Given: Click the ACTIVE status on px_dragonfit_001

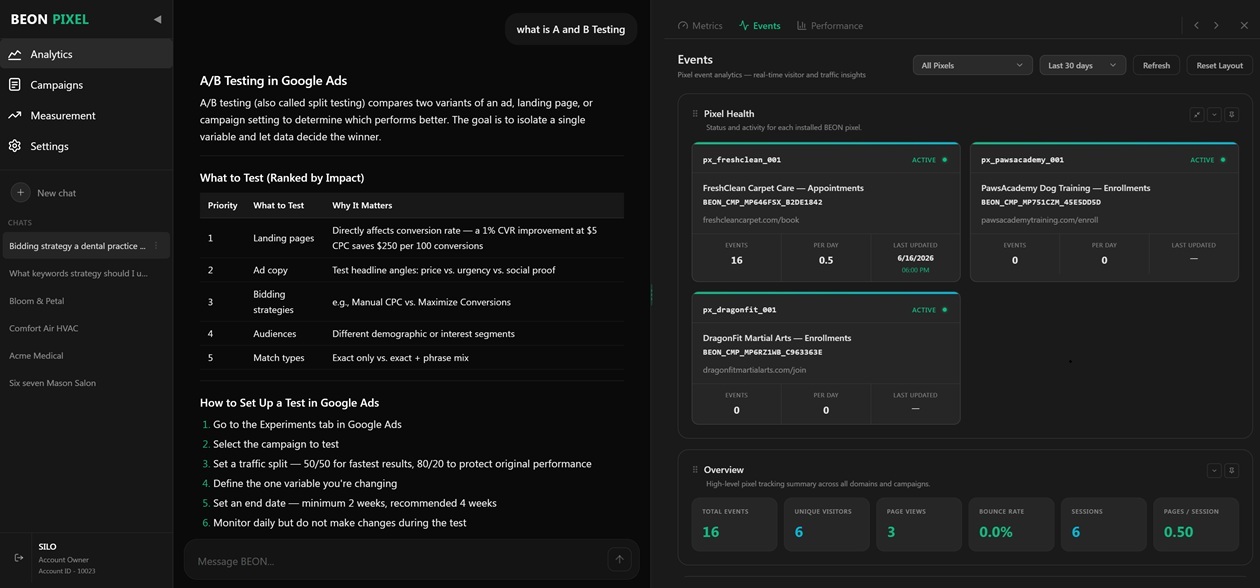Looking at the screenshot, I should [928, 310].
